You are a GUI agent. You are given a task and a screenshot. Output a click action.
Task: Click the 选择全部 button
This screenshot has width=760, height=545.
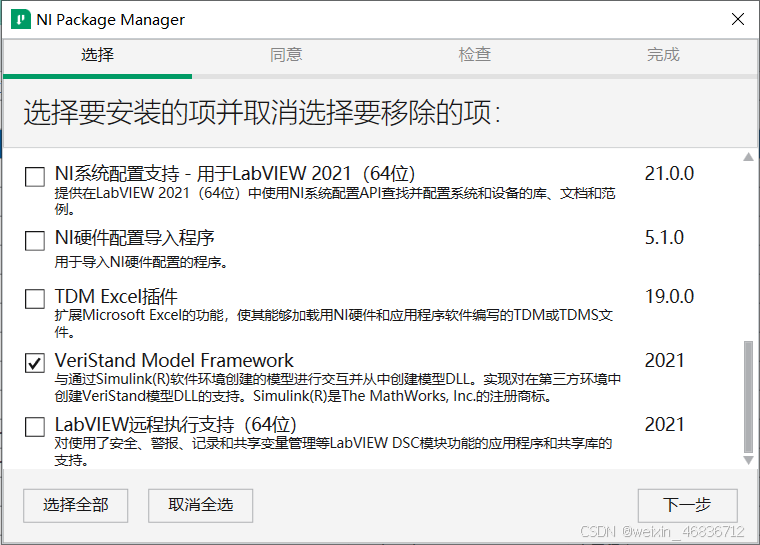pyautogui.click(x=76, y=505)
